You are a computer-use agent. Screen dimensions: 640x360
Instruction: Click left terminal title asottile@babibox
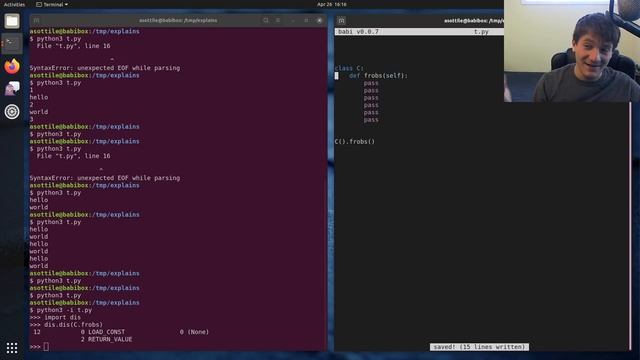click(178, 20)
